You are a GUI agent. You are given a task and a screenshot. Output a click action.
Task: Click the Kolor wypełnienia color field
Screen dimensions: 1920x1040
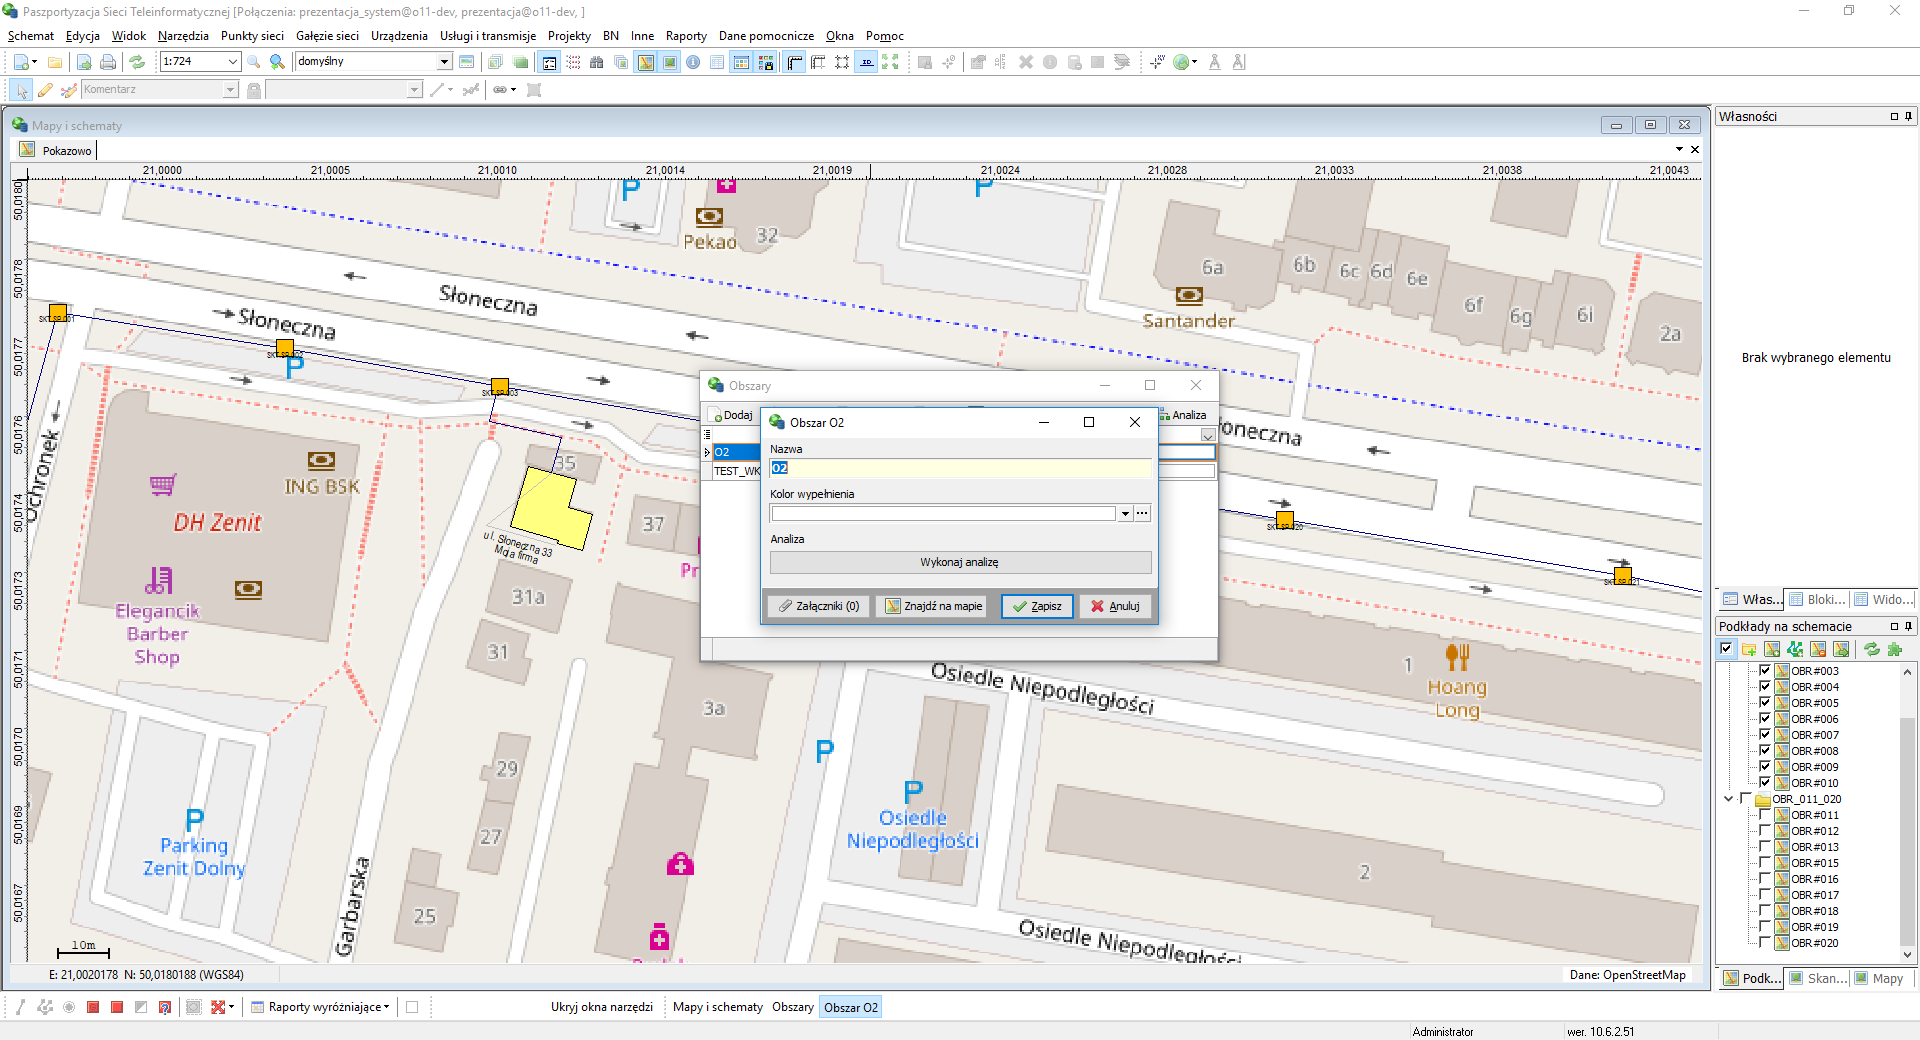943,513
